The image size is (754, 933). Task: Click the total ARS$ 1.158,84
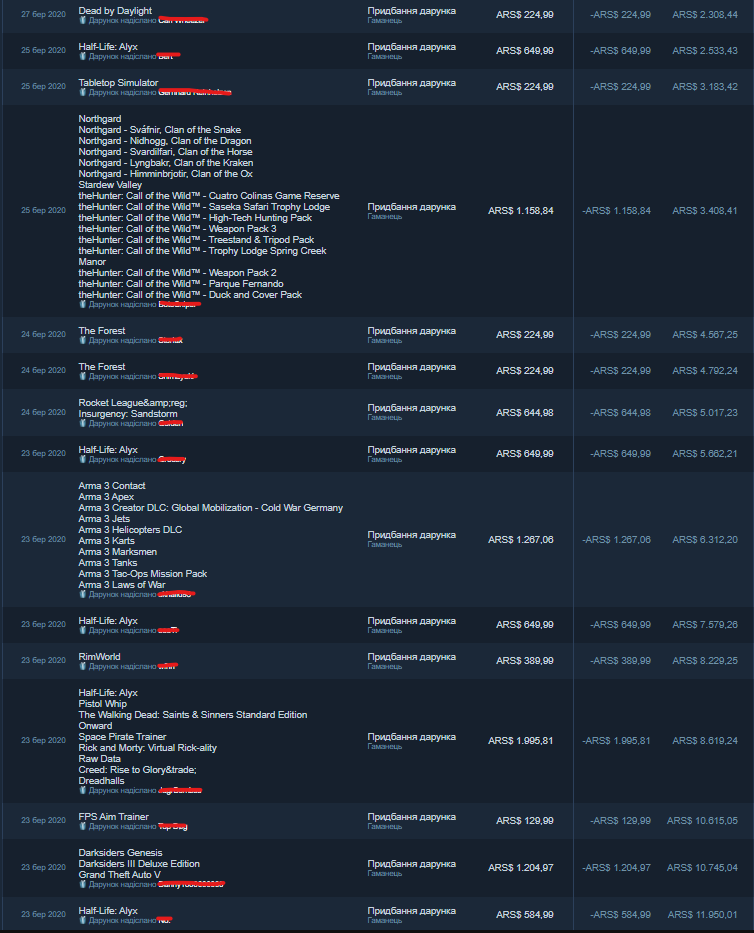click(x=521, y=211)
